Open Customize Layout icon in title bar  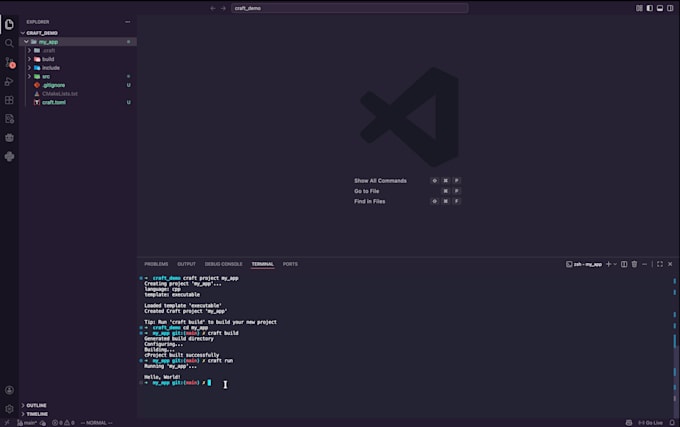click(639, 8)
